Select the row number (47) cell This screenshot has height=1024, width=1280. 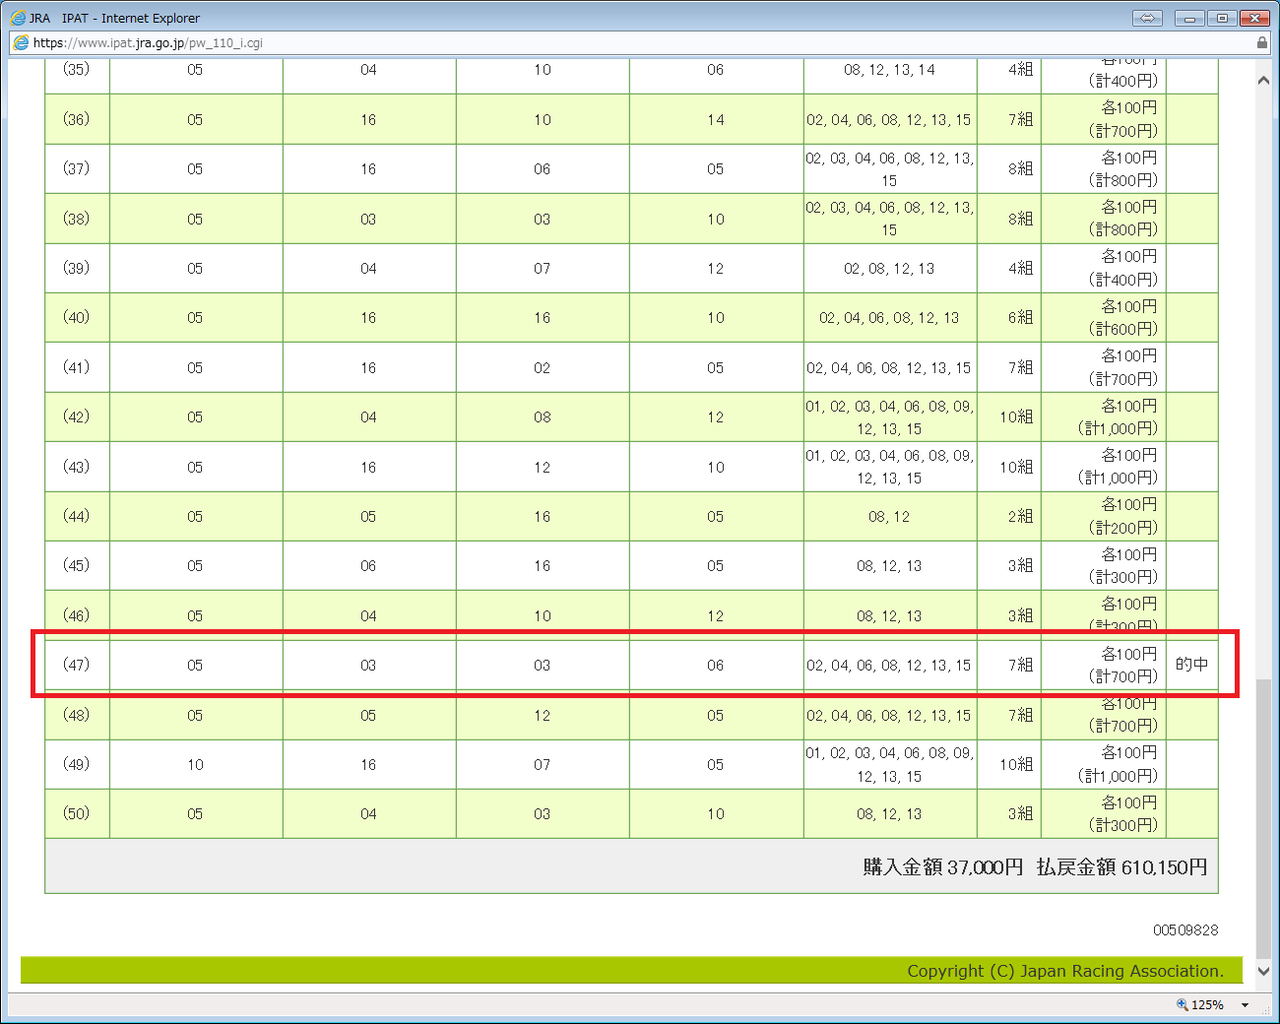coord(77,665)
